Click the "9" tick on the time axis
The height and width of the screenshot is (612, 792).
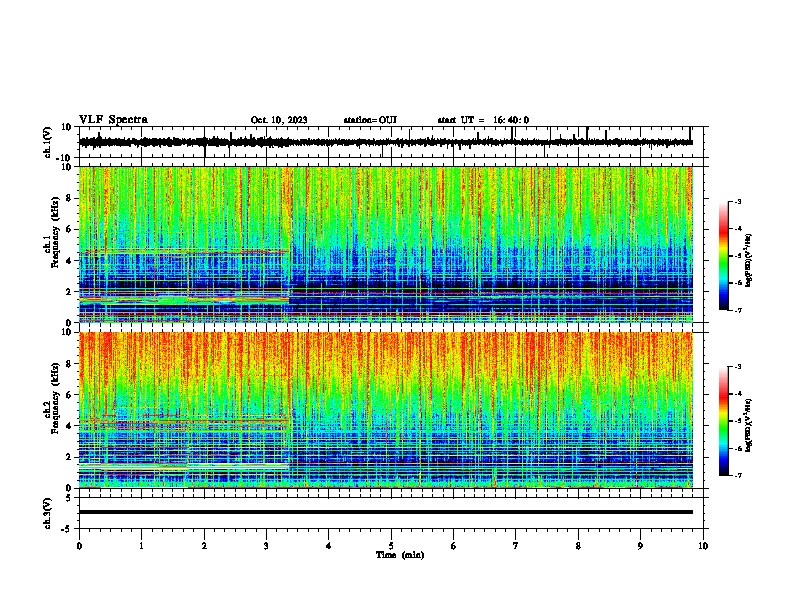(x=640, y=546)
